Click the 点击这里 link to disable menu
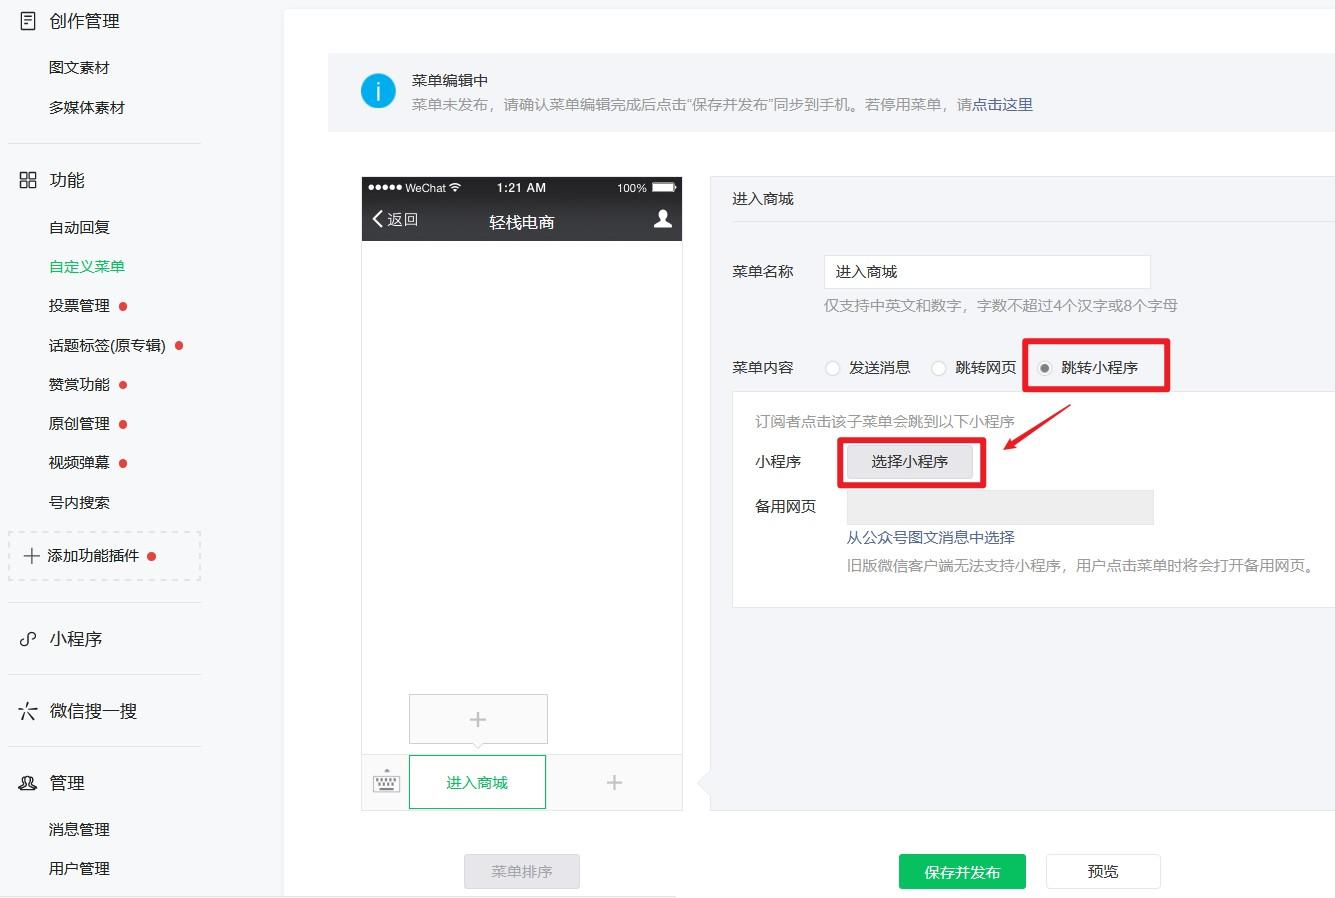Screen dimensions: 1335x898 click(x=1003, y=104)
